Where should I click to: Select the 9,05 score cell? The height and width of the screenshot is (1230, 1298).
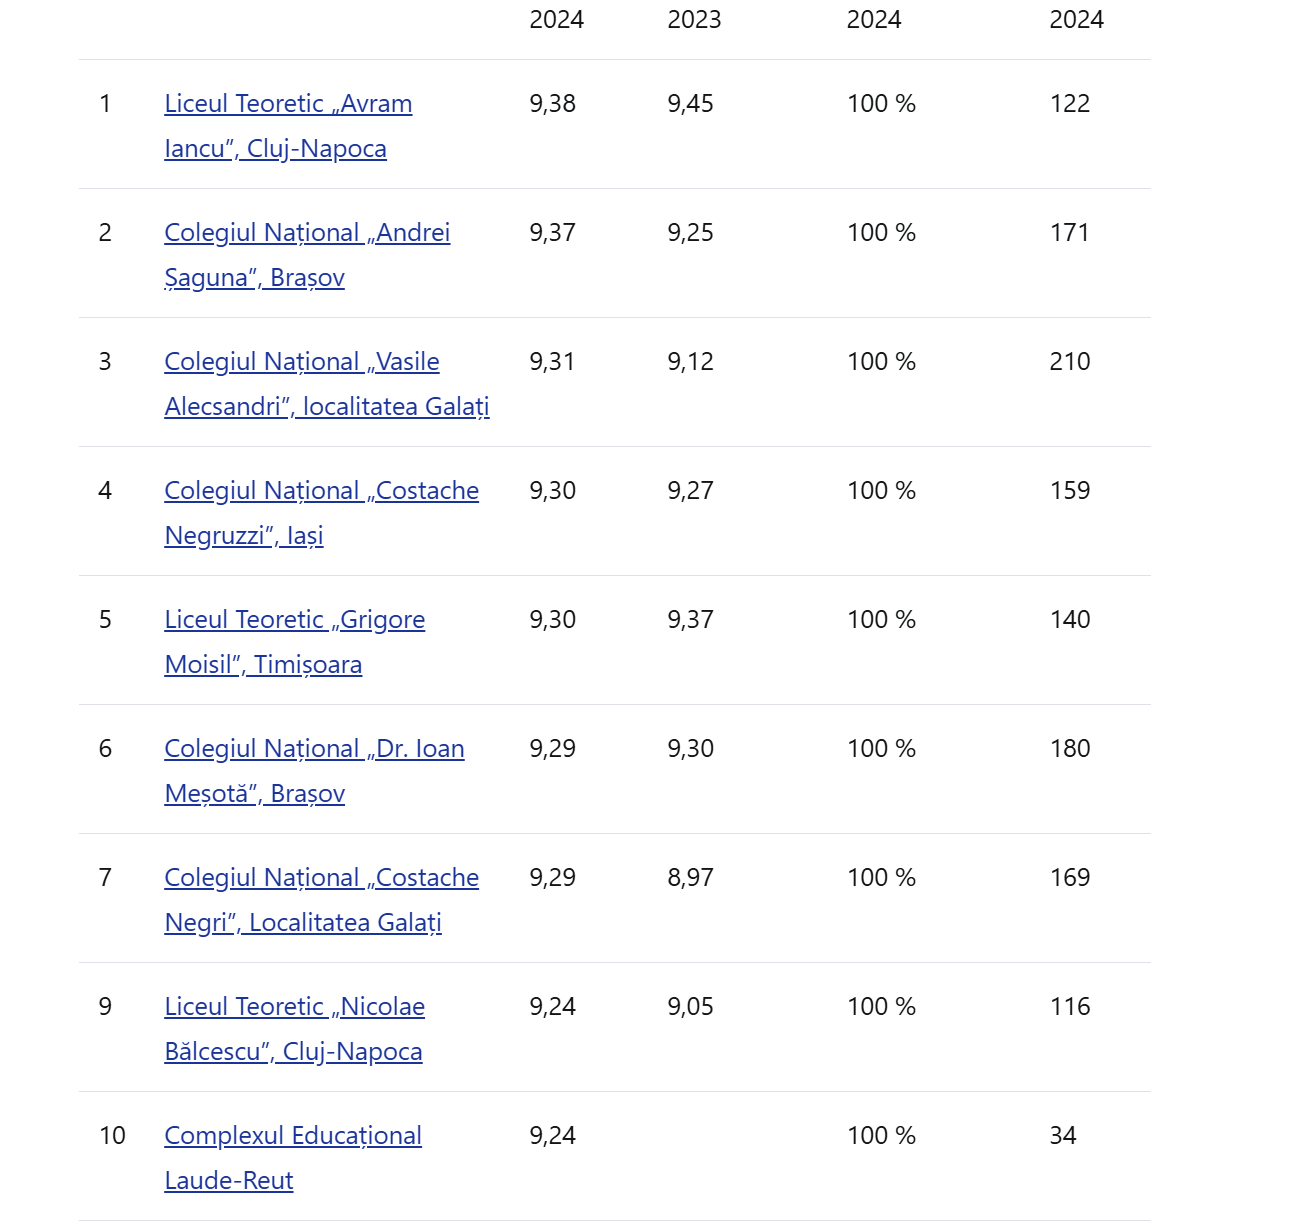(x=690, y=1007)
